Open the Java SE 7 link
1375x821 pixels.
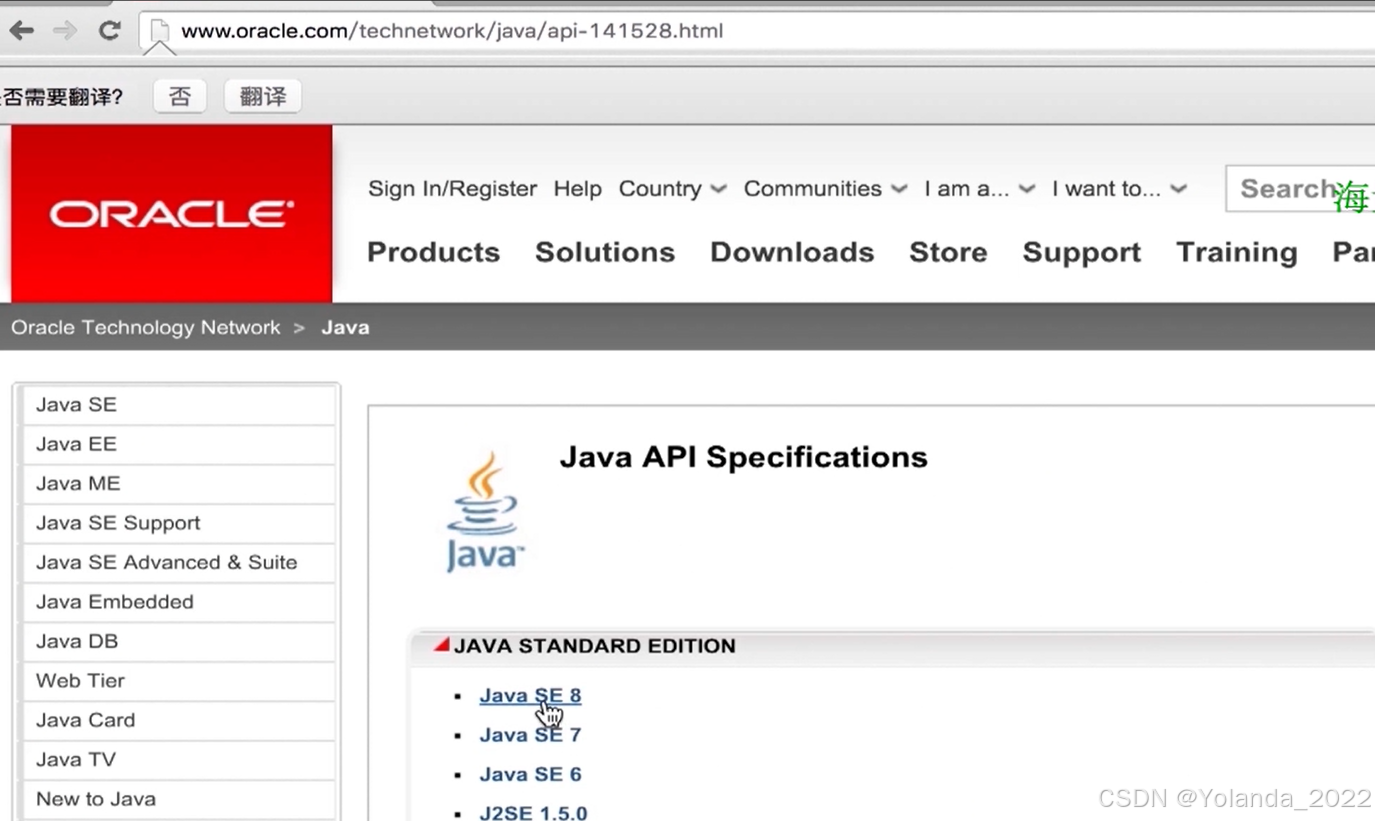pos(530,735)
